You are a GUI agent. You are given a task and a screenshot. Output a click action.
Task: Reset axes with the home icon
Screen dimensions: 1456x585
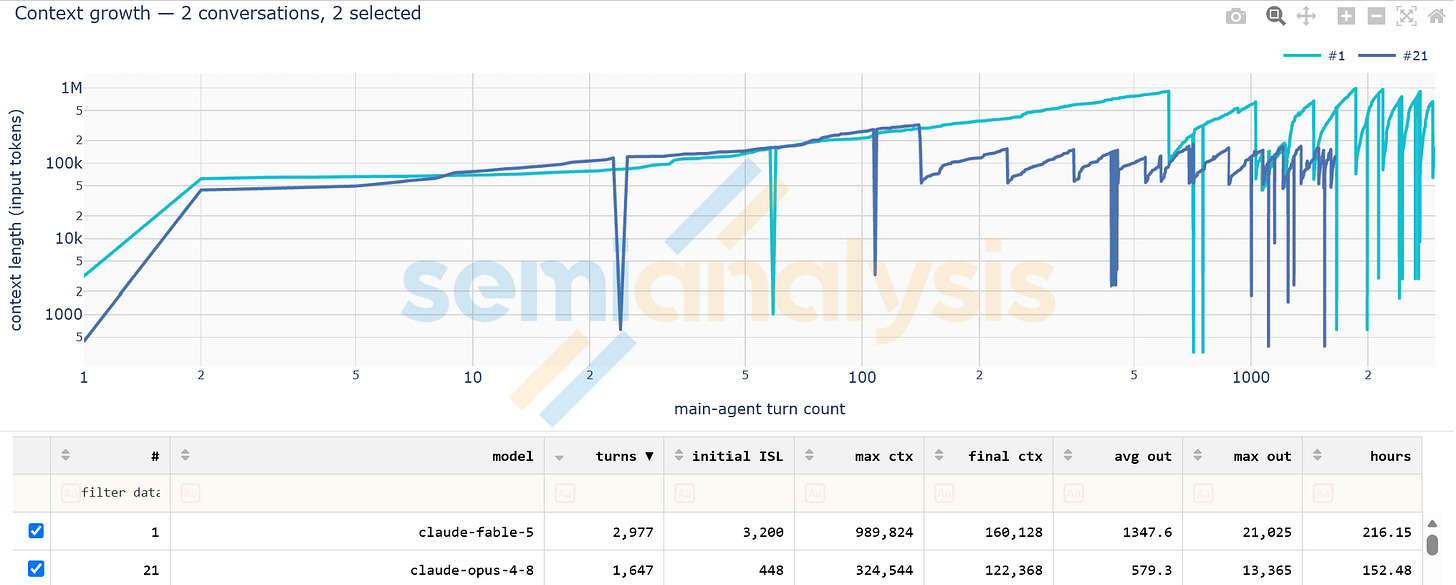[1436, 16]
